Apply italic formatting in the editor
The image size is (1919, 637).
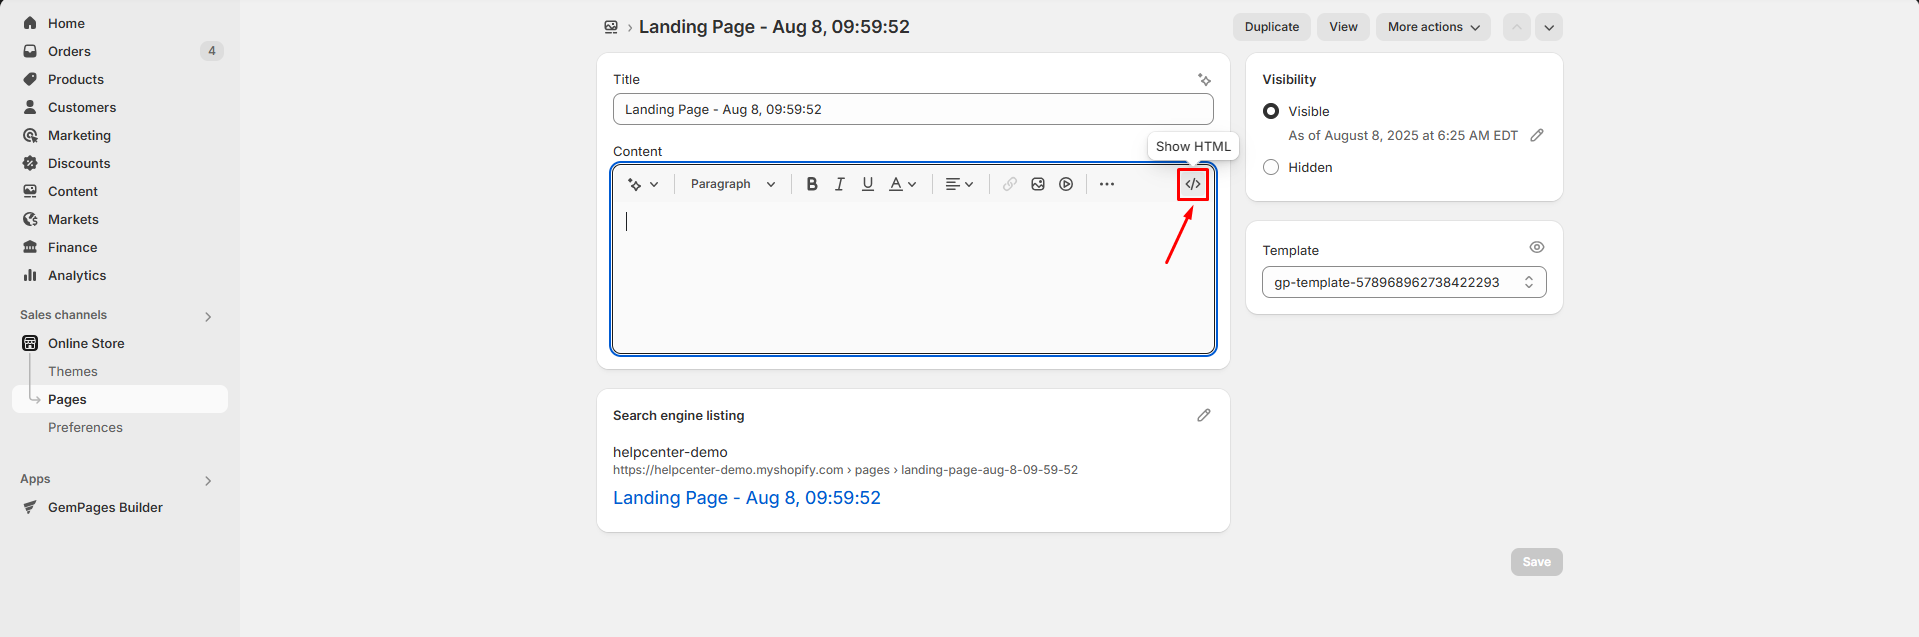tap(840, 184)
